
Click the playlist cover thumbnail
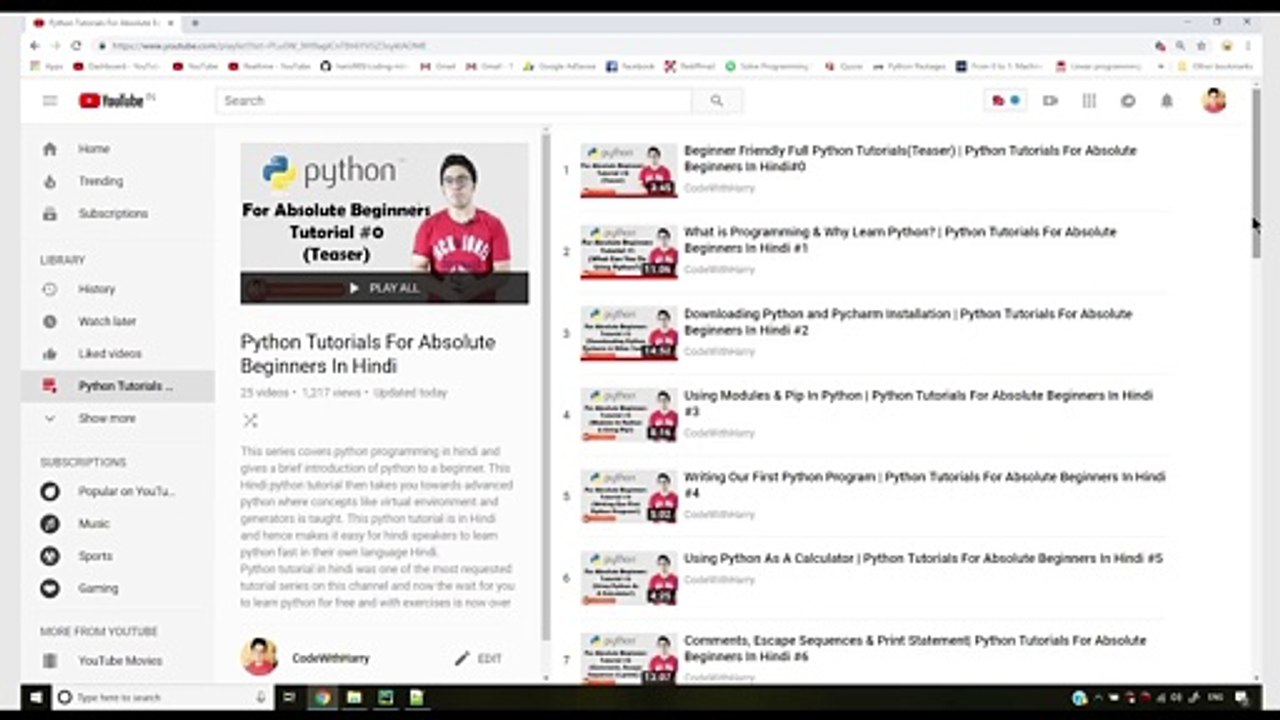[x=384, y=222]
